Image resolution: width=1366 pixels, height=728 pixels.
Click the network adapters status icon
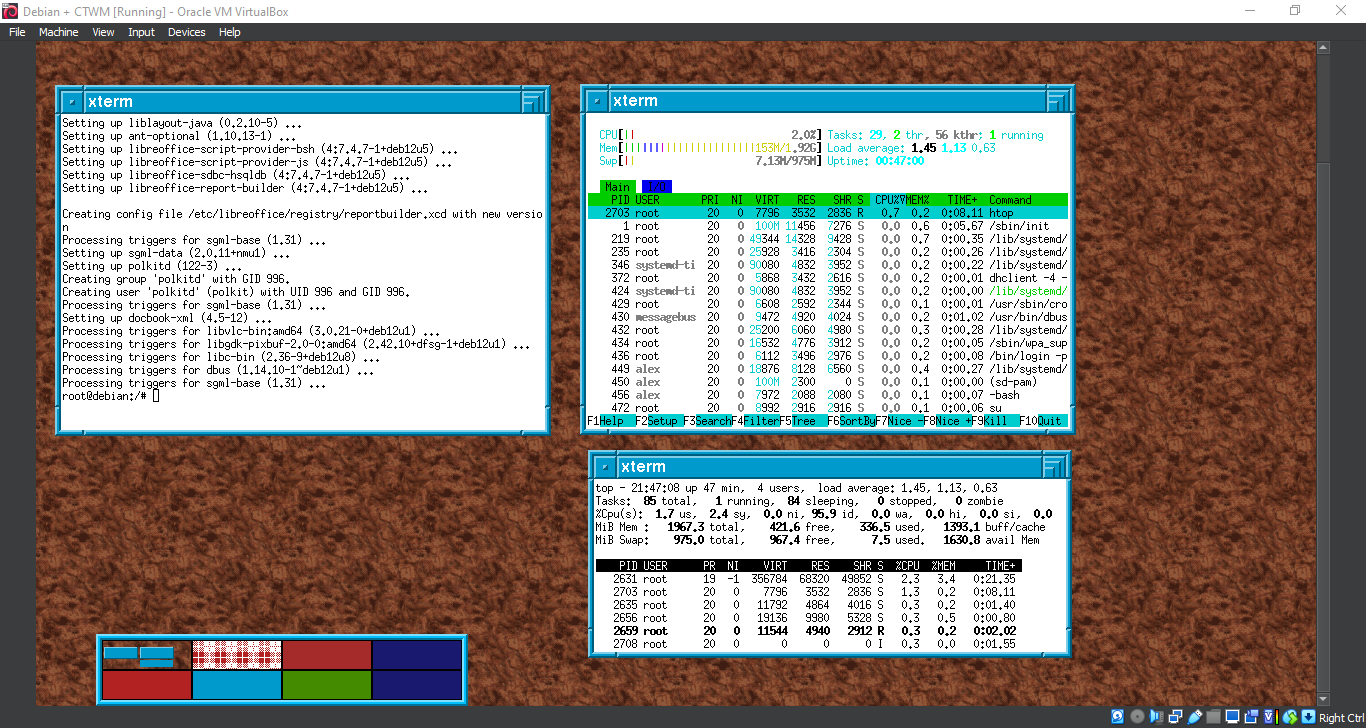point(1175,717)
